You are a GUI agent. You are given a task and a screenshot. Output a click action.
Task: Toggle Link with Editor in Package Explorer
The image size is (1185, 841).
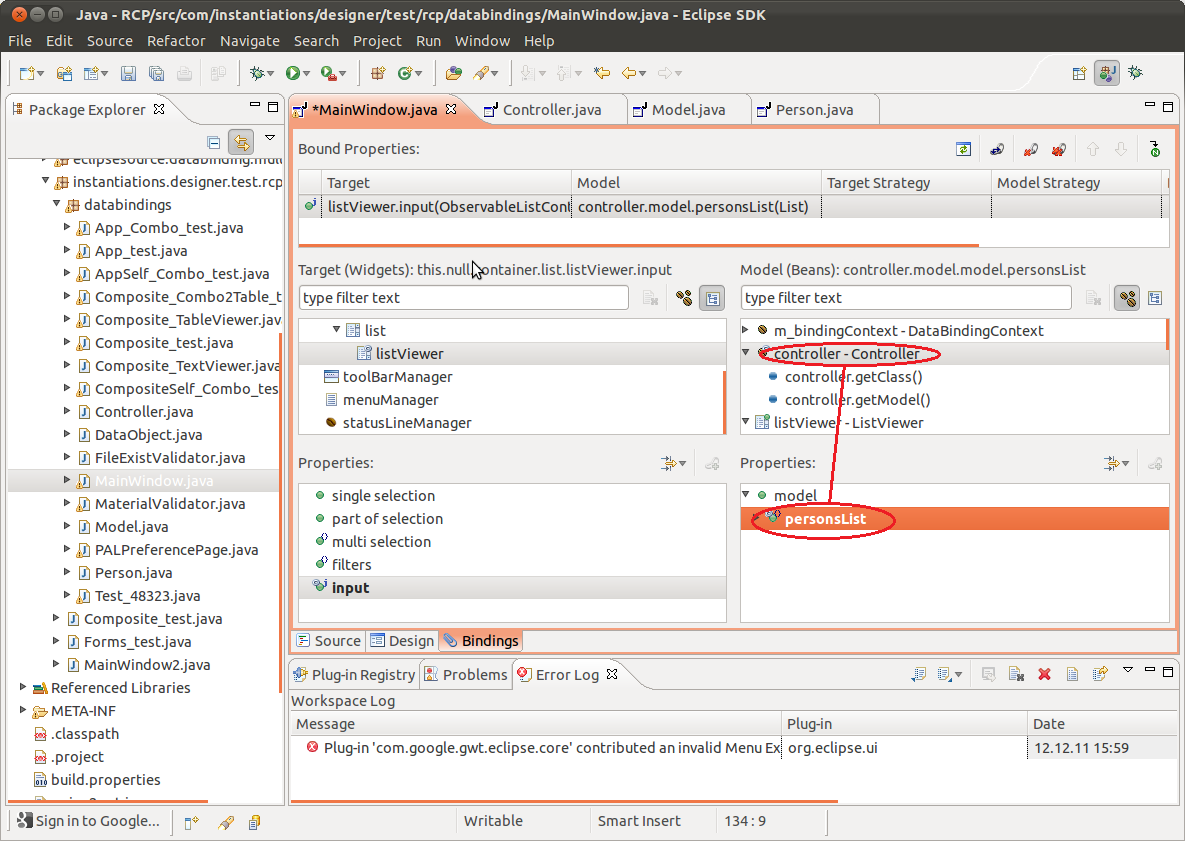point(241,142)
